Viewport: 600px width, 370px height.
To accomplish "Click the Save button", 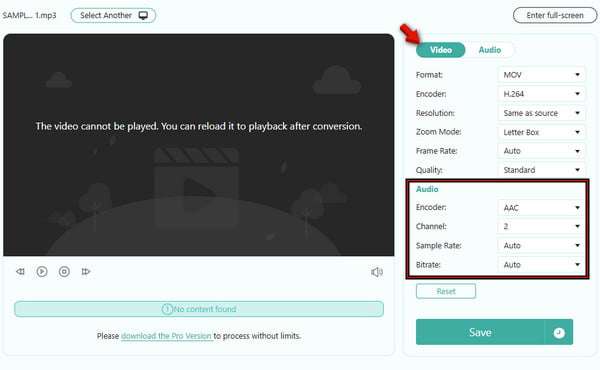I will (480, 333).
